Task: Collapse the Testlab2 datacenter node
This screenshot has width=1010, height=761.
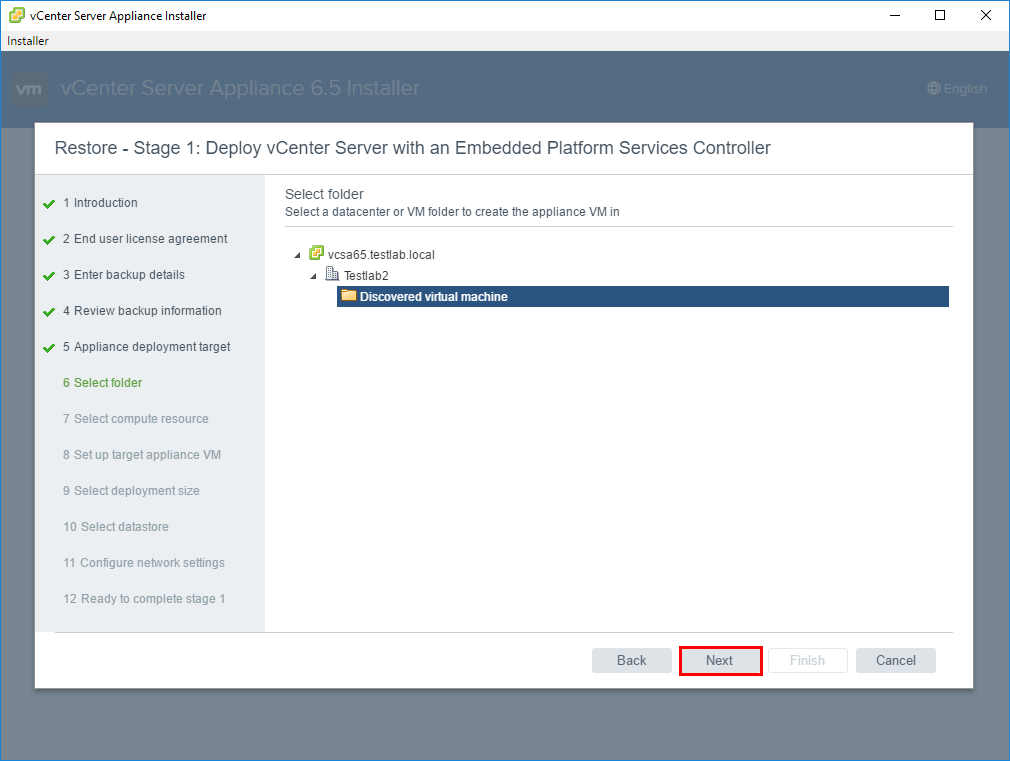Action: tap(314, 276)
